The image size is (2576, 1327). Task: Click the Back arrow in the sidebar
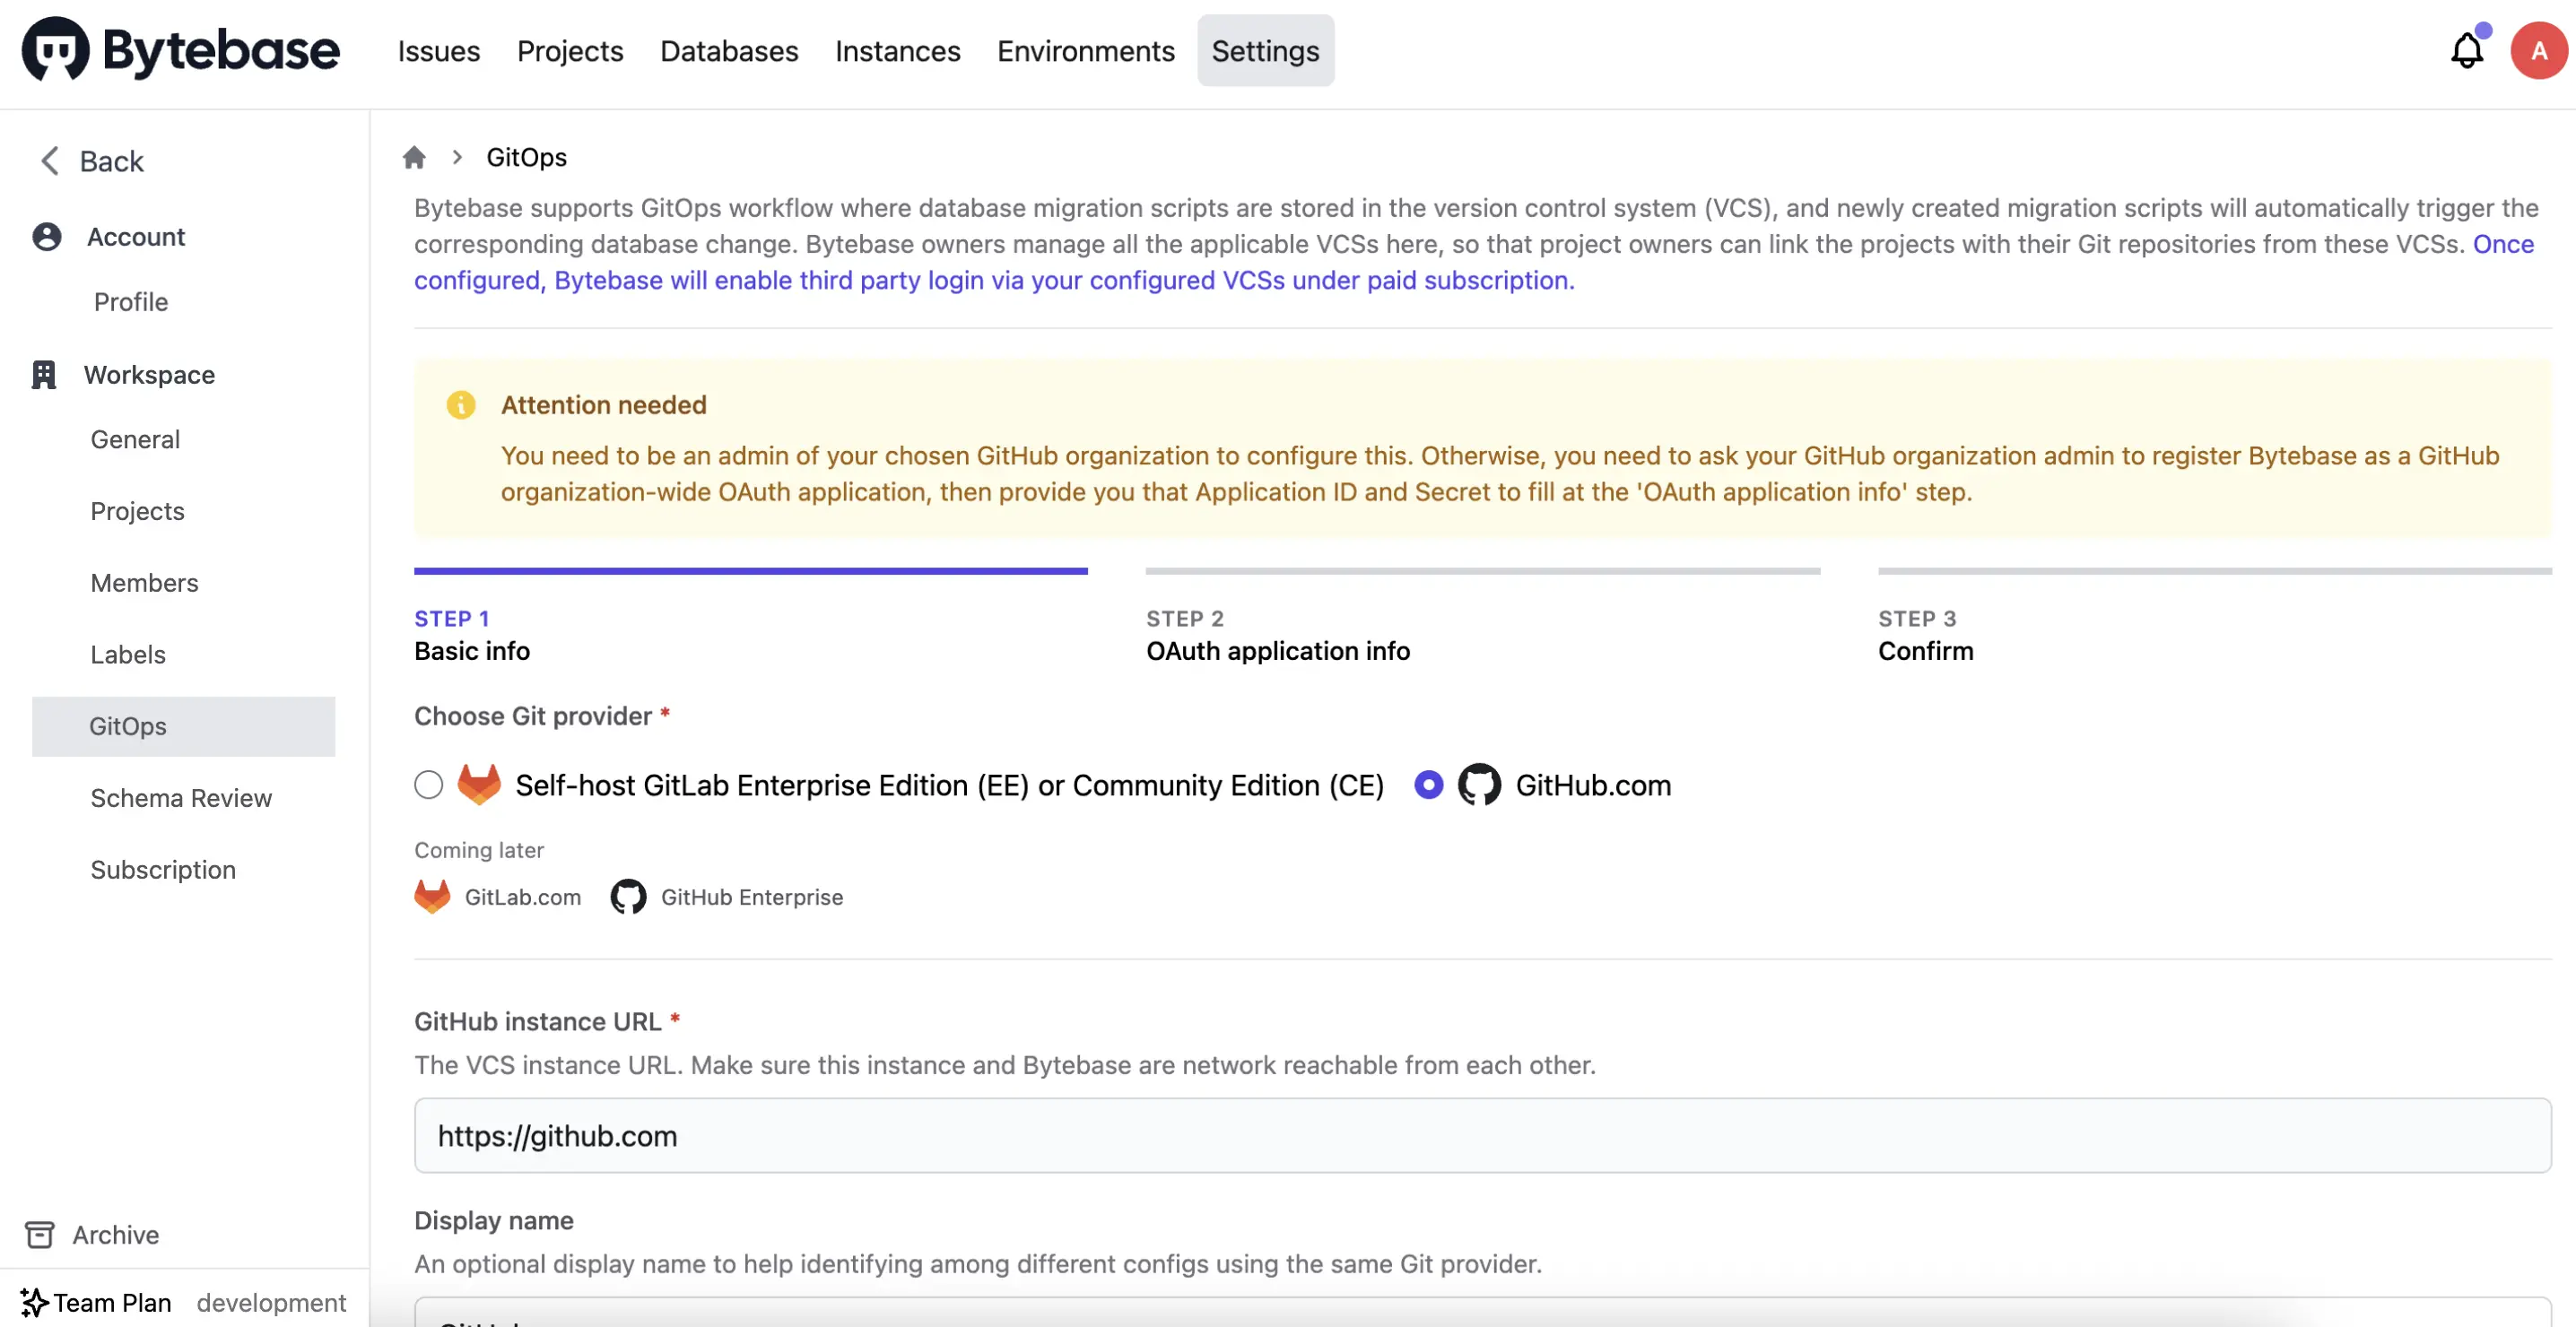pos(49,161)
